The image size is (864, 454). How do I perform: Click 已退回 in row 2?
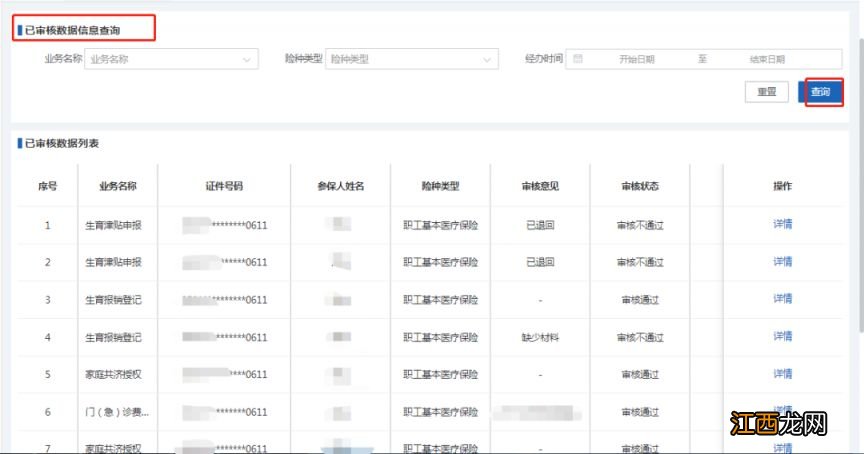coord(540,262)
